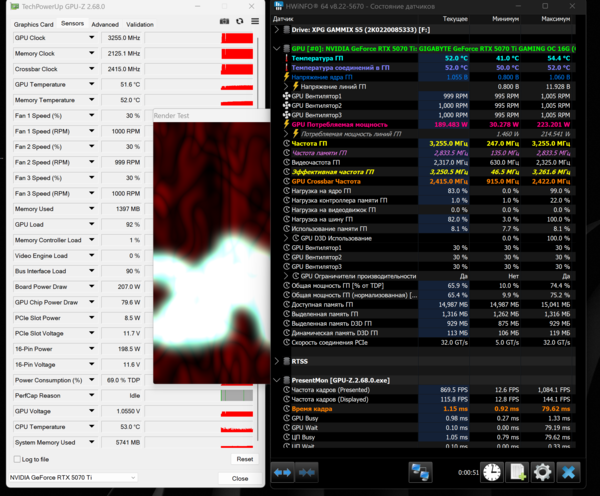Click the 869.5 FPS presented value

click(454, 390)
